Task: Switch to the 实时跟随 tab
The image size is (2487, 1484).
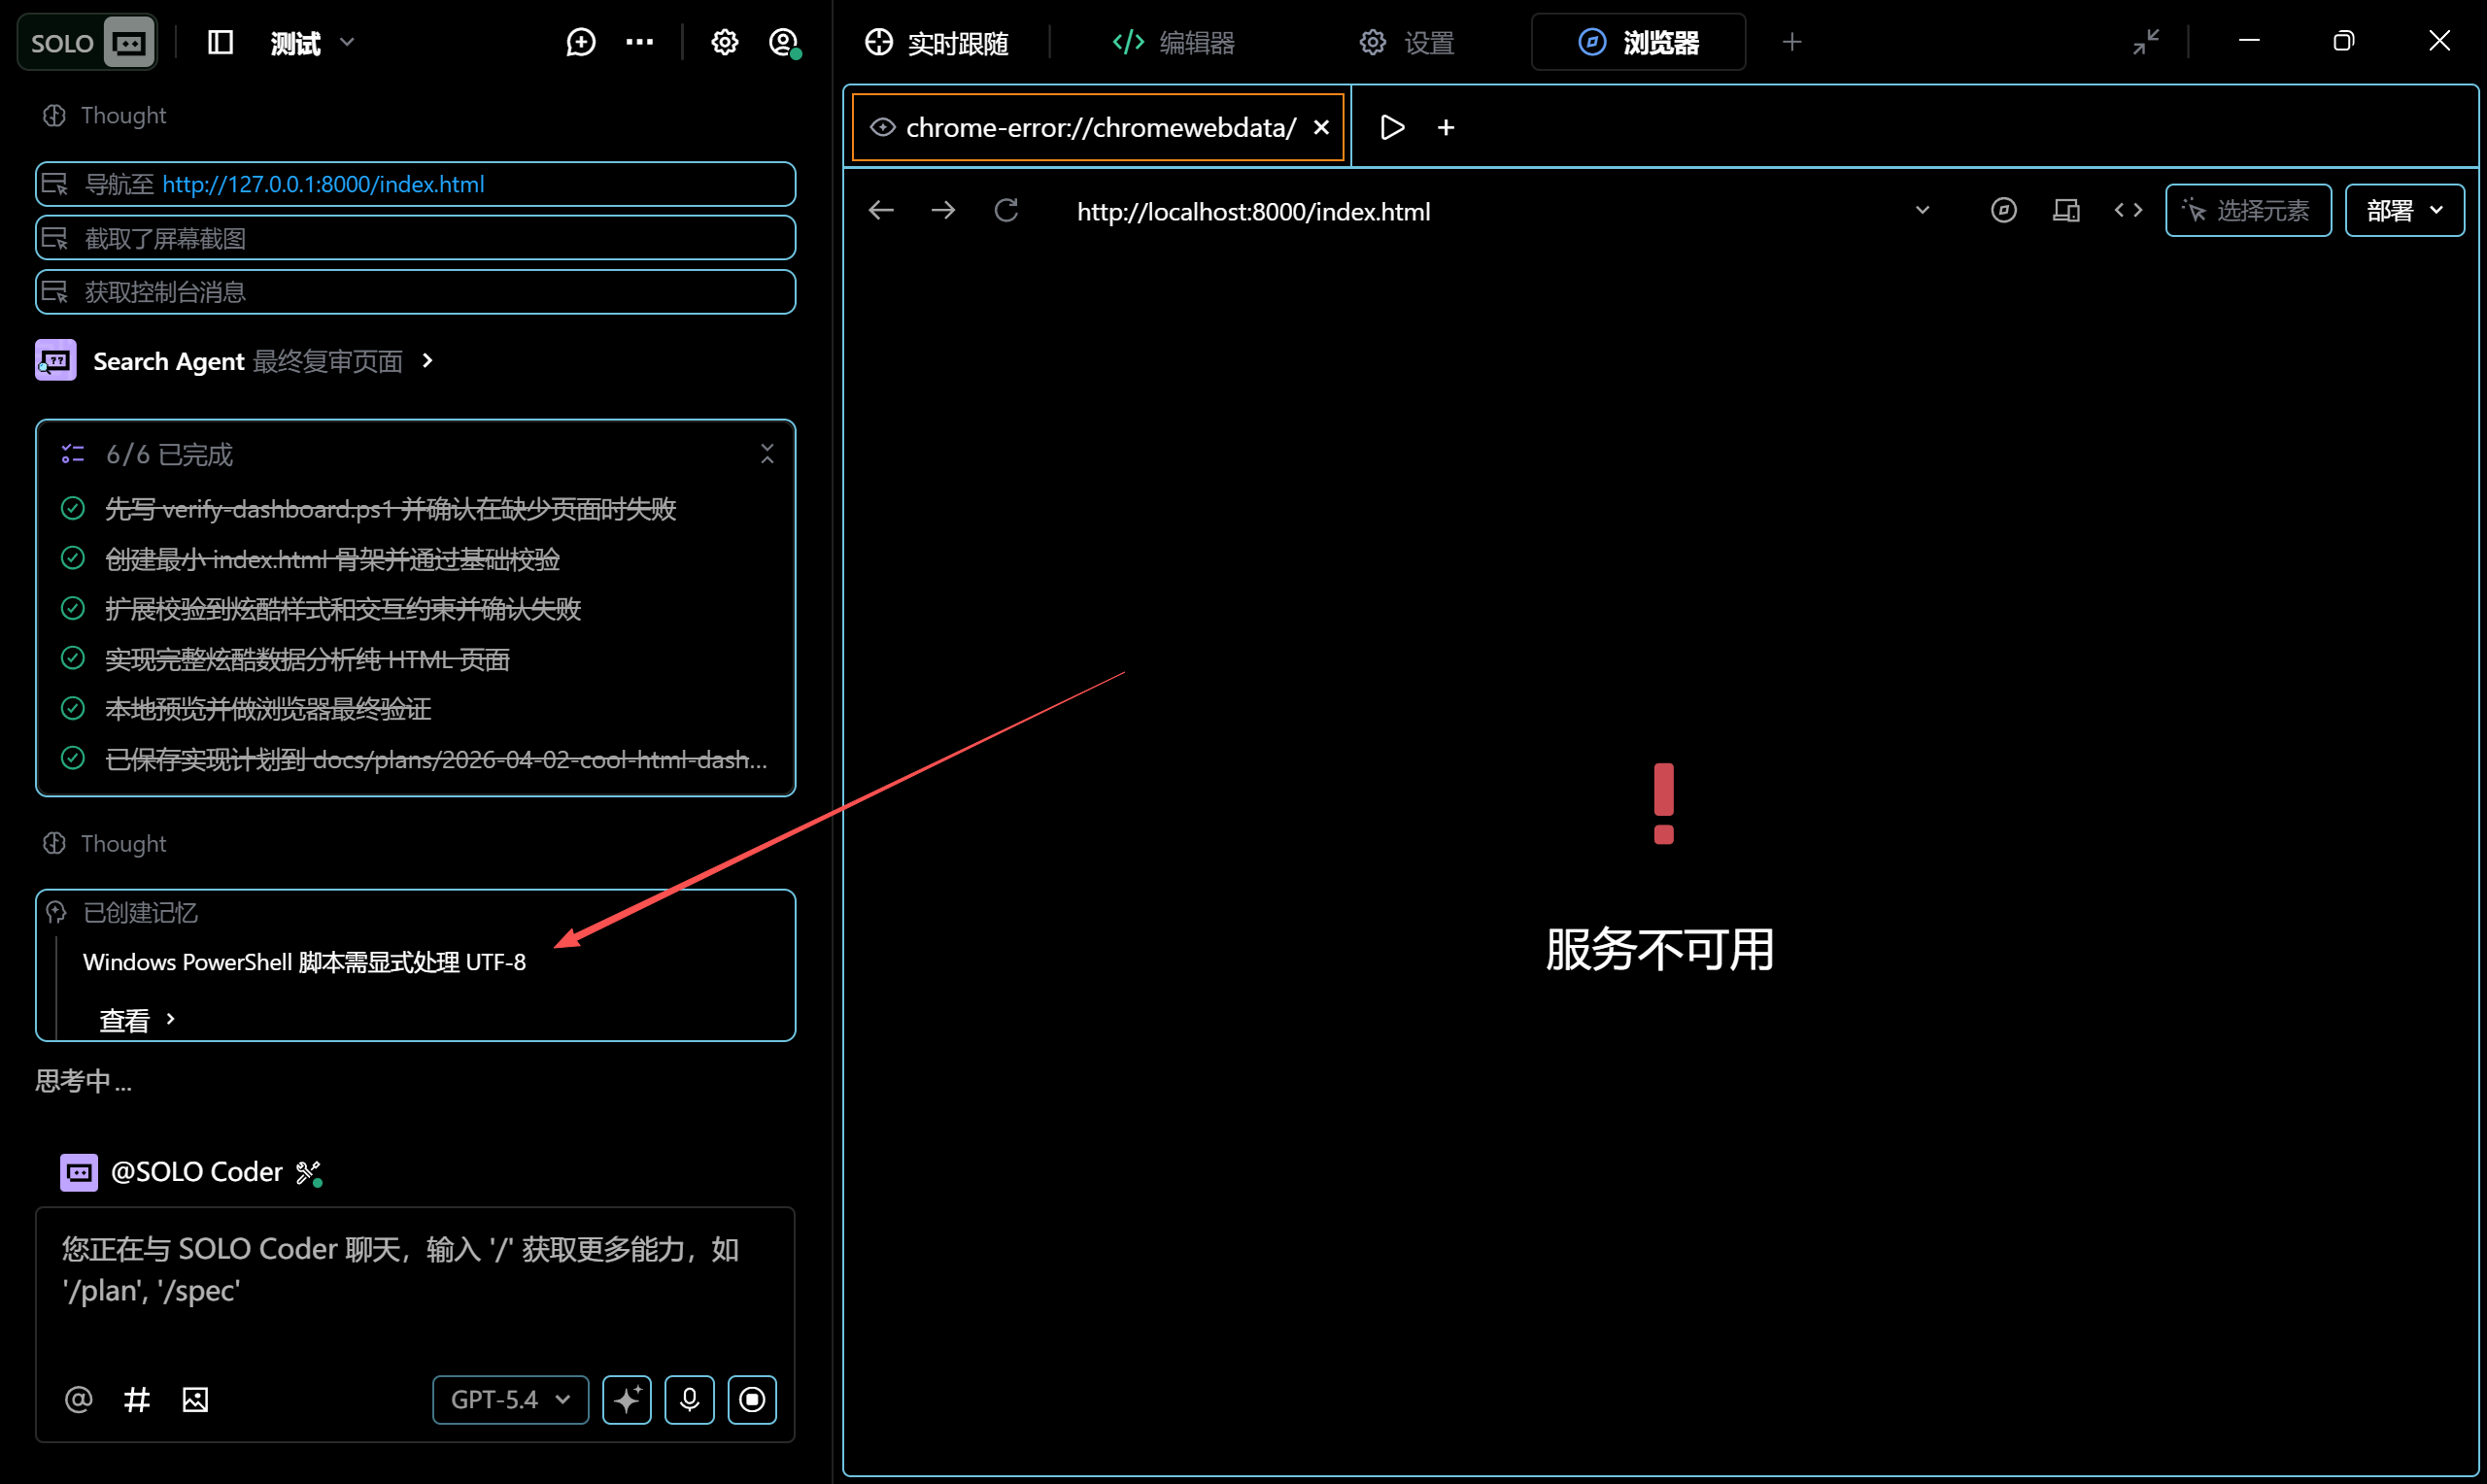Action: 937,42
